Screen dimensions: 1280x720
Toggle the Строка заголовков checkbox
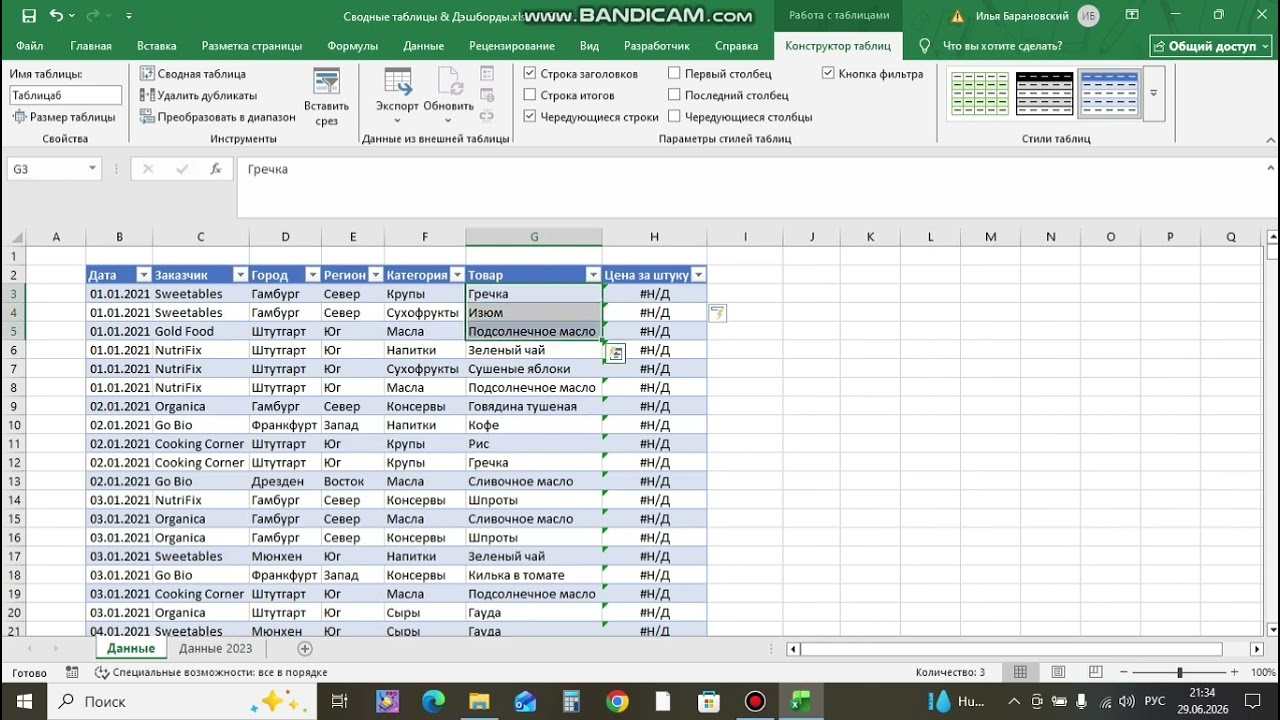tap(530, 73)
